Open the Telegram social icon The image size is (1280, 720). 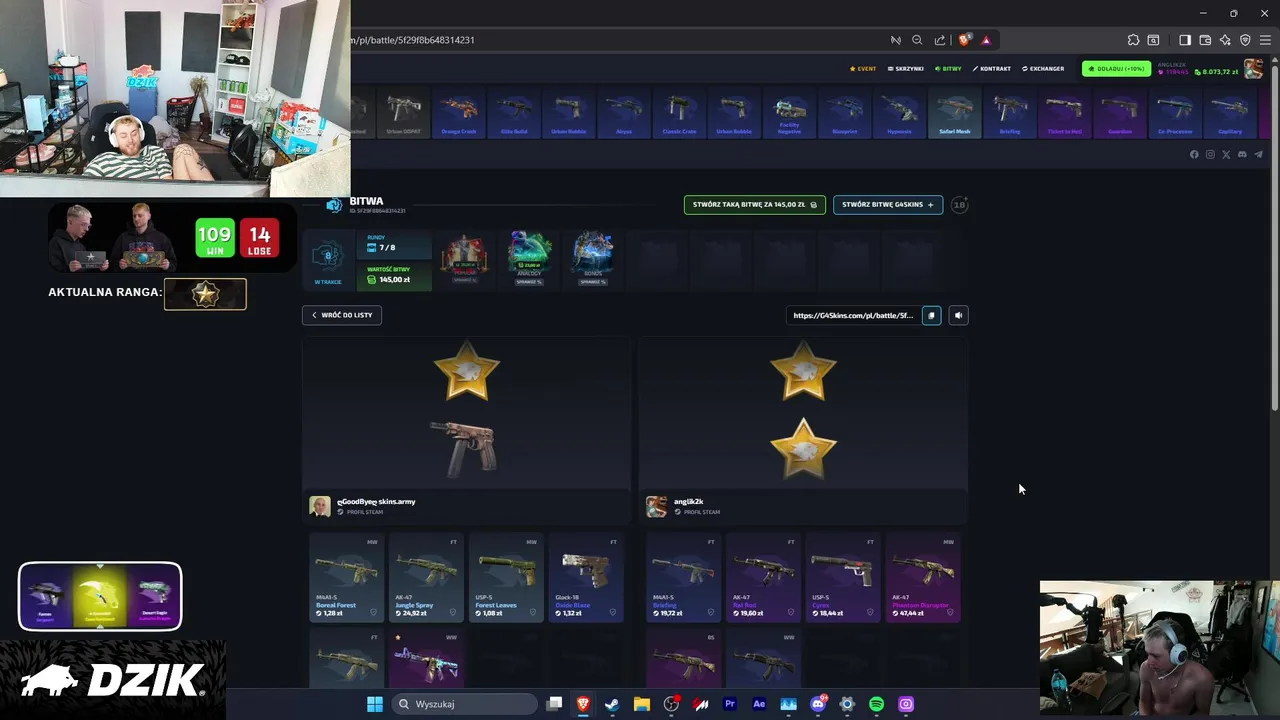click(1258, 154)
